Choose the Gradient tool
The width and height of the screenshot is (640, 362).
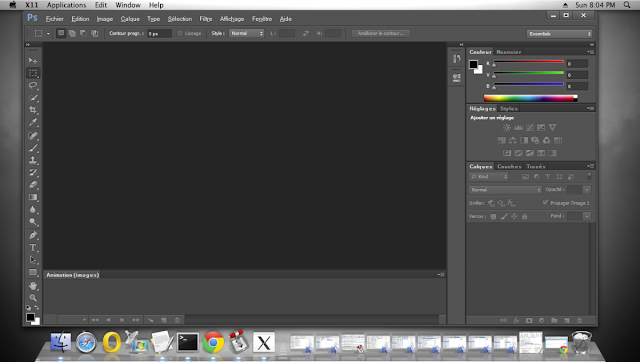tap(33, 197)
